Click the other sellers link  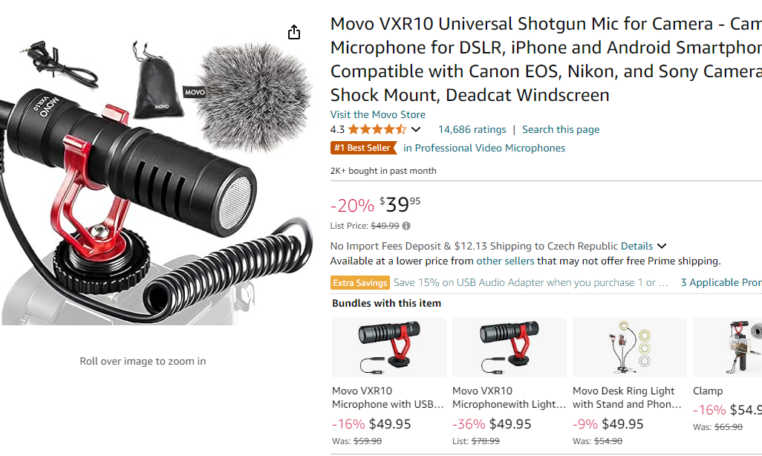click(505, 261)
